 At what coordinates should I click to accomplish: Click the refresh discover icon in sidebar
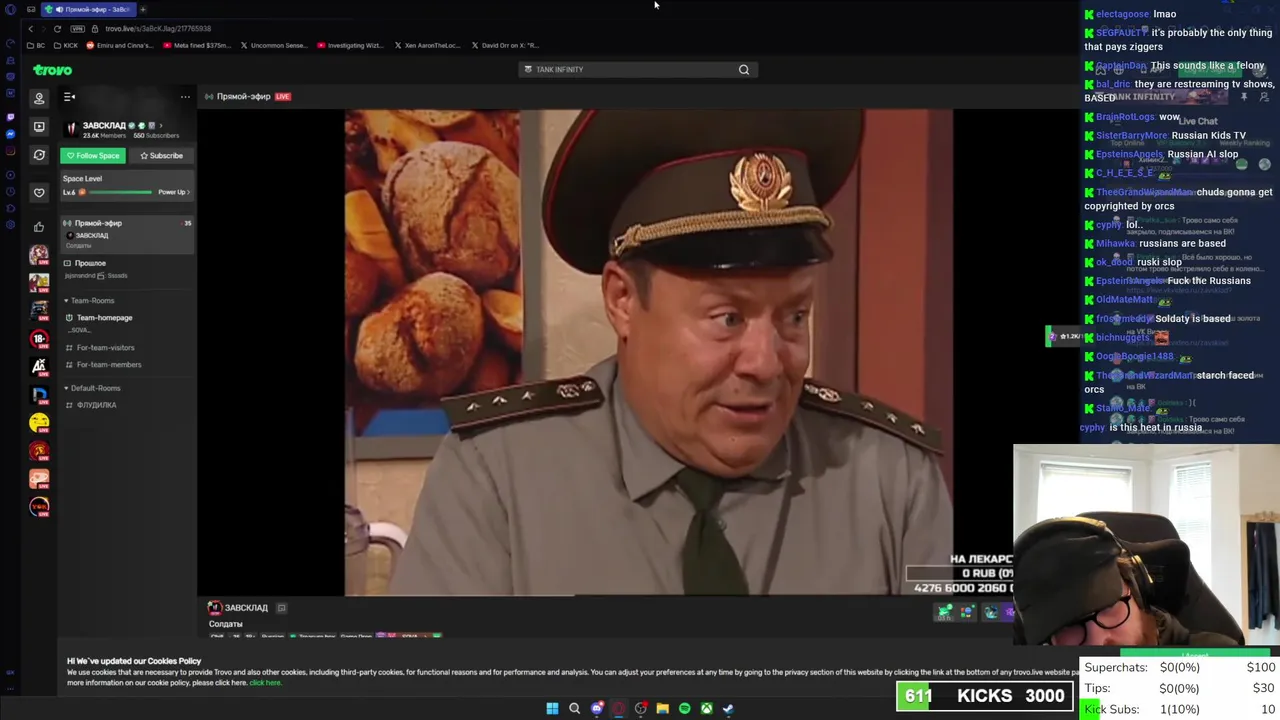(39, 155)
